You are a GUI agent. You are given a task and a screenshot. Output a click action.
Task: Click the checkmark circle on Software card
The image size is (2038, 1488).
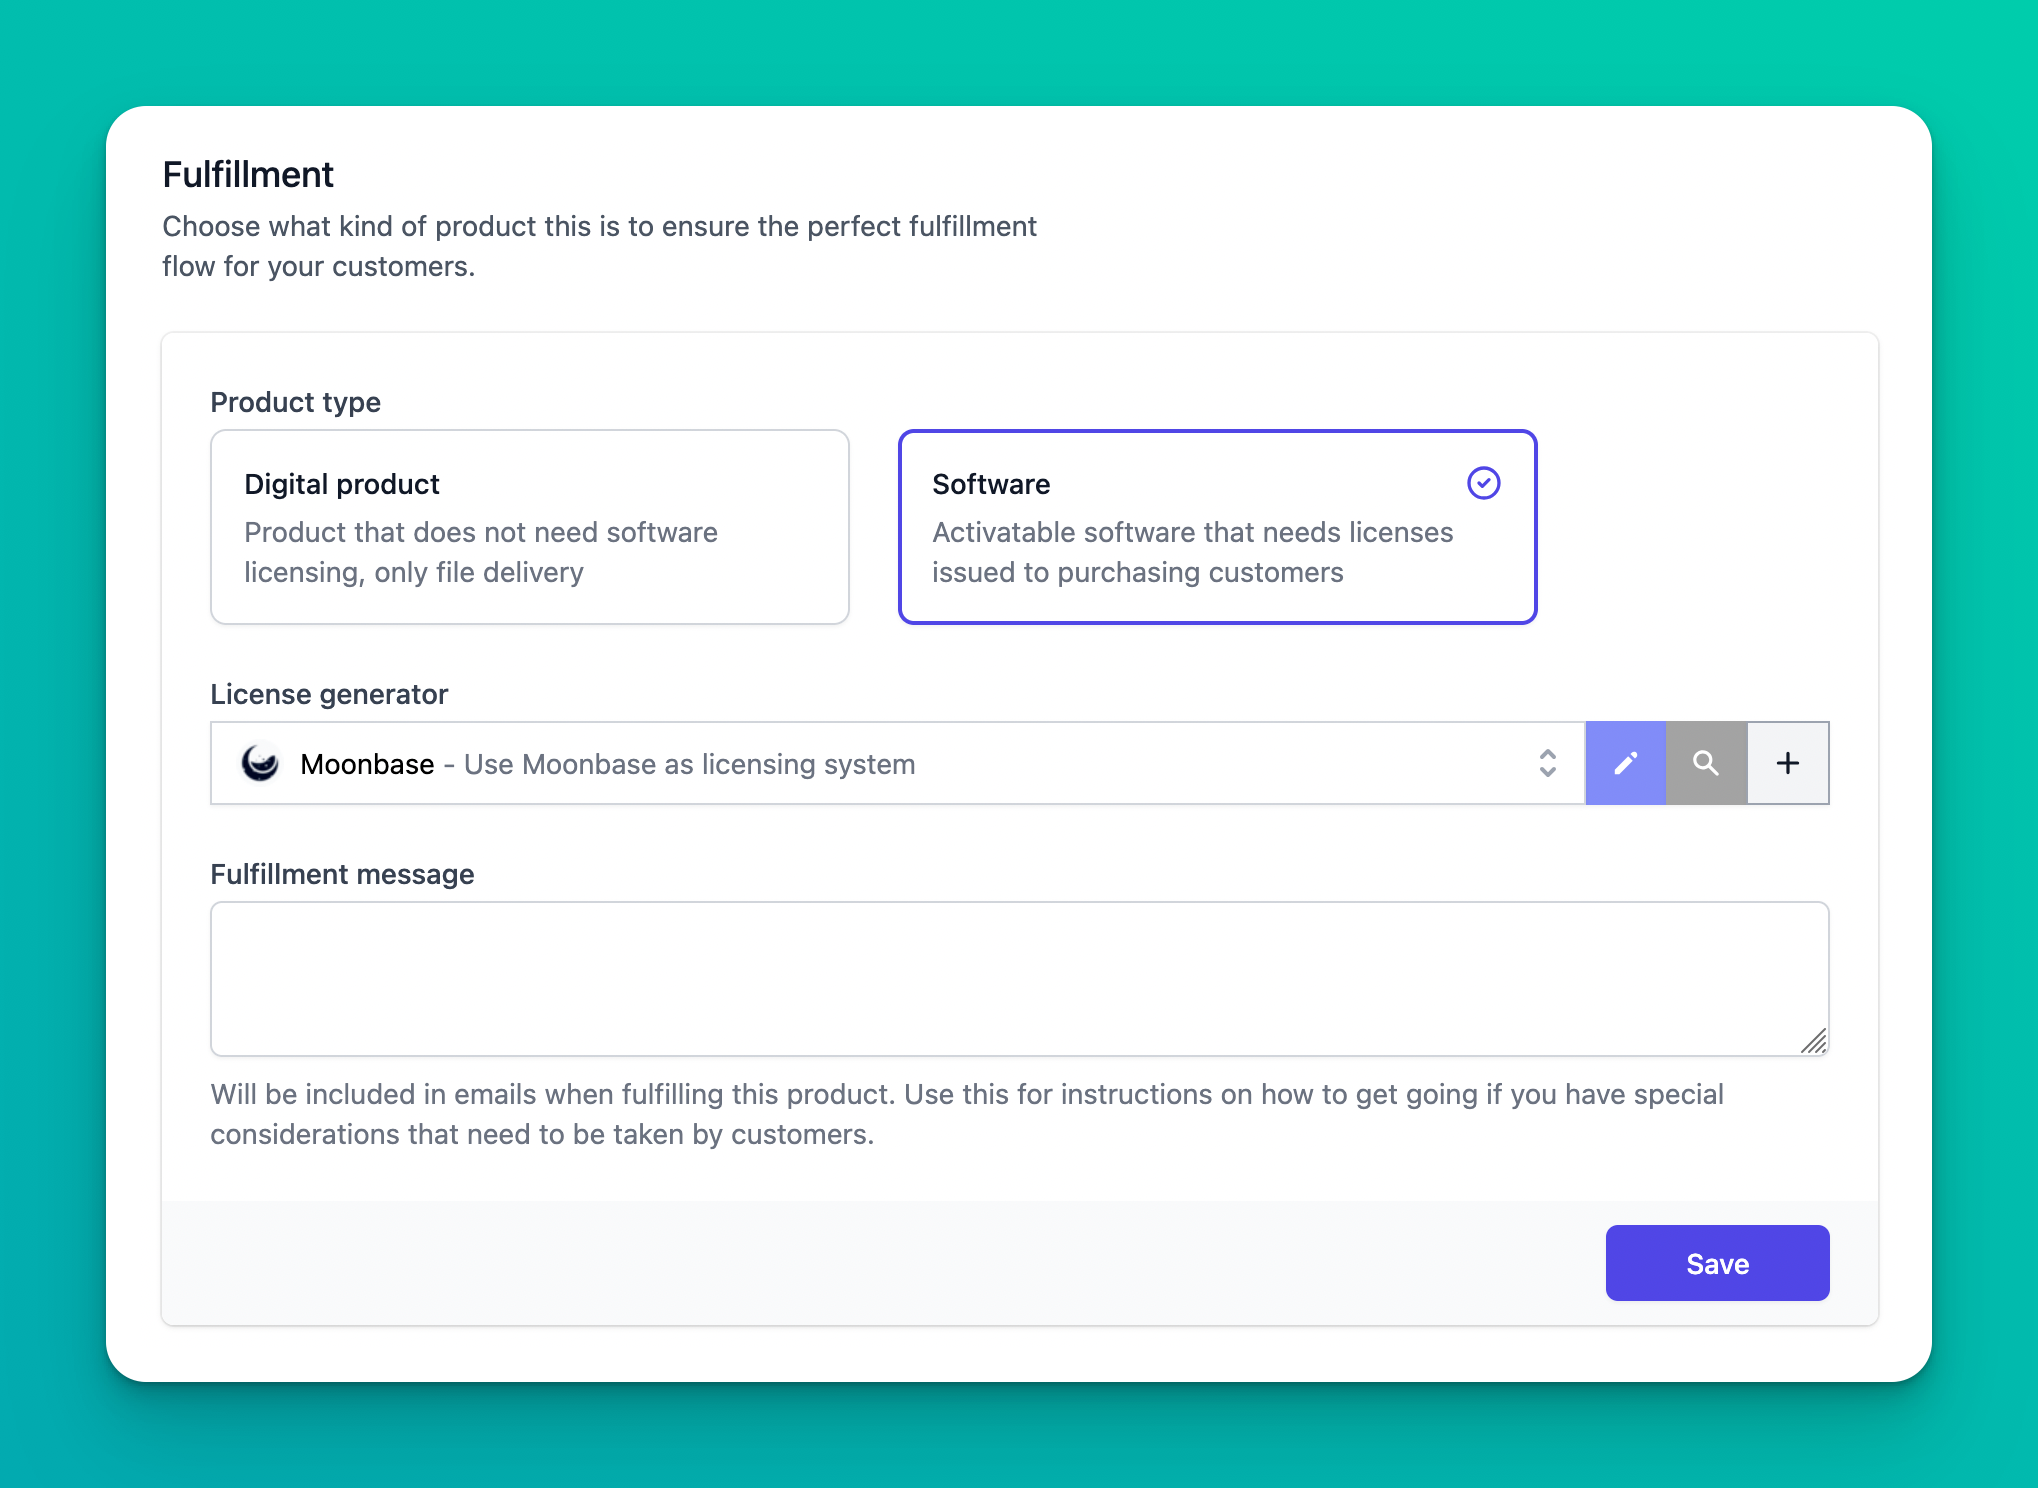[1483, 483]
